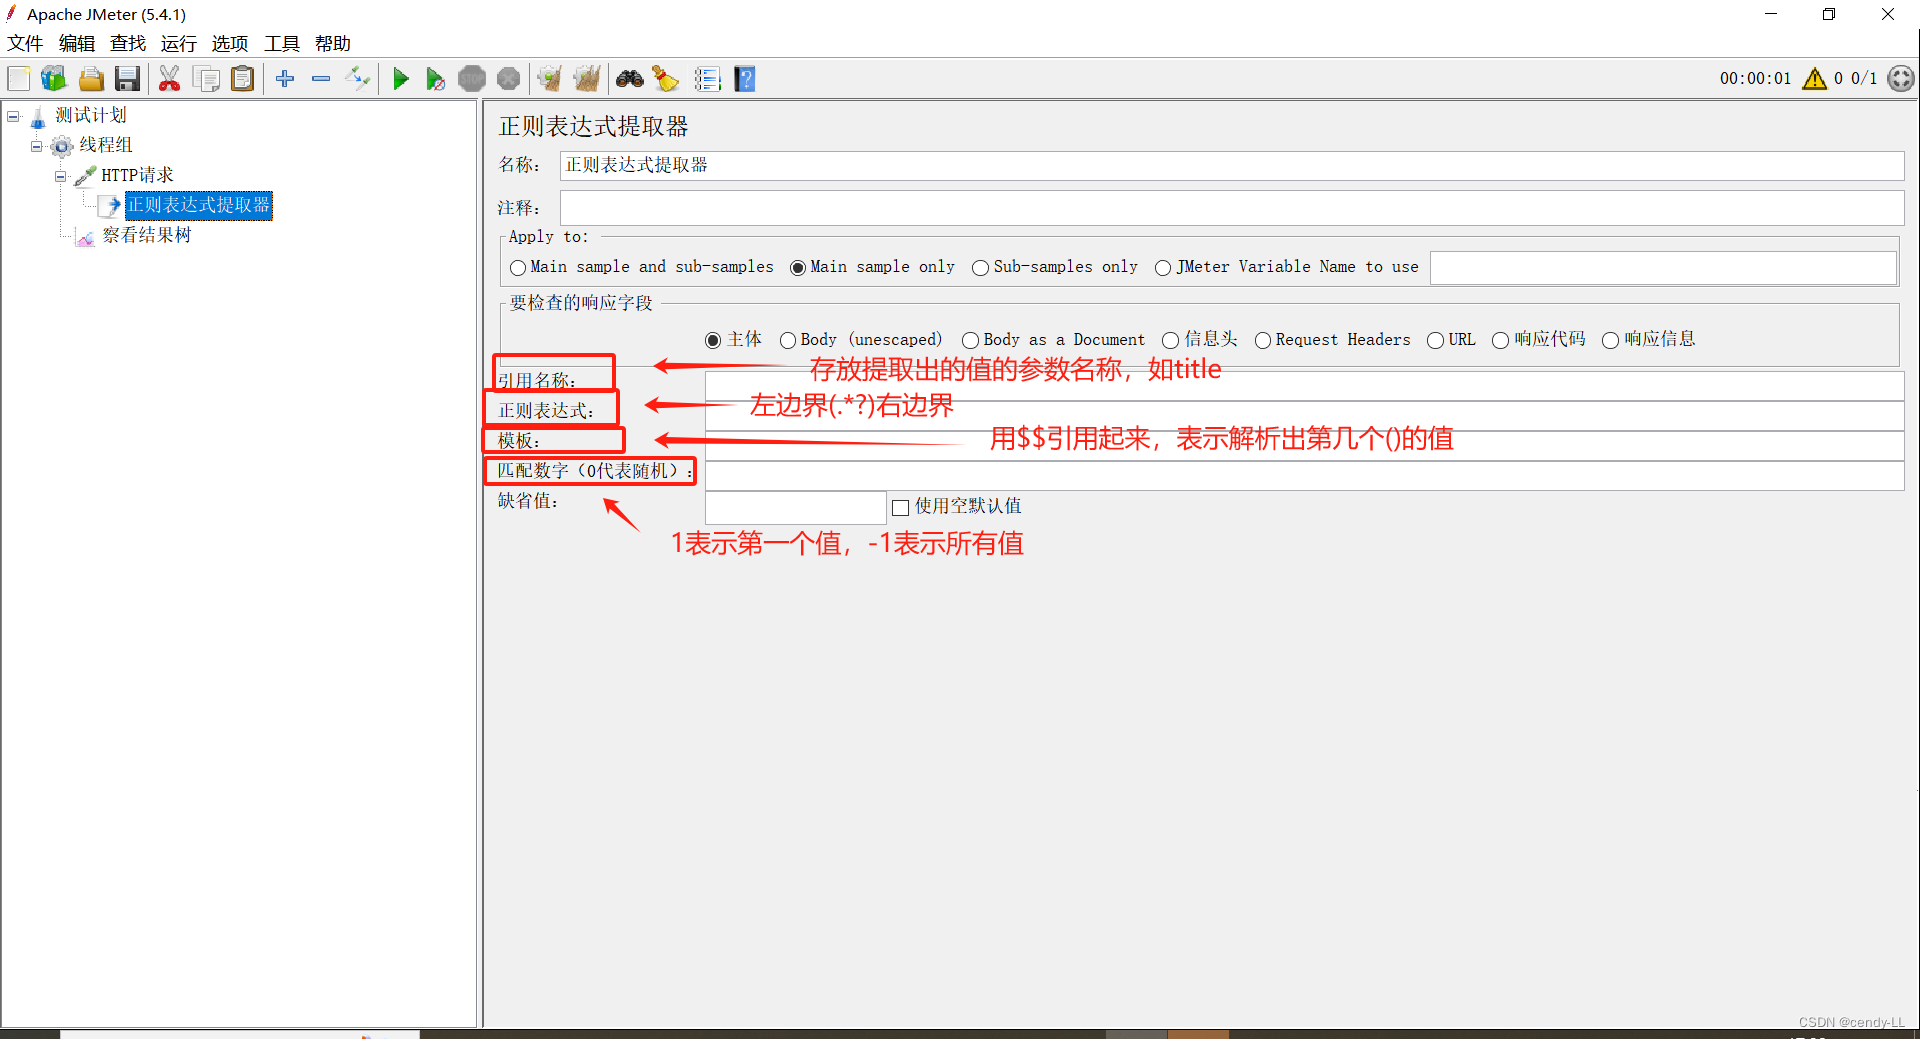
Task: Select 正则表达式提取器 tree node
Action: [199, 206]
